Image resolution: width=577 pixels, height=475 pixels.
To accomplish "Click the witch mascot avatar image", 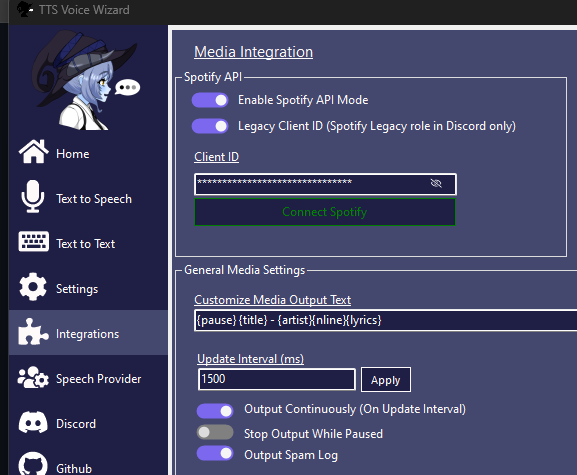I will coord(88,80).
